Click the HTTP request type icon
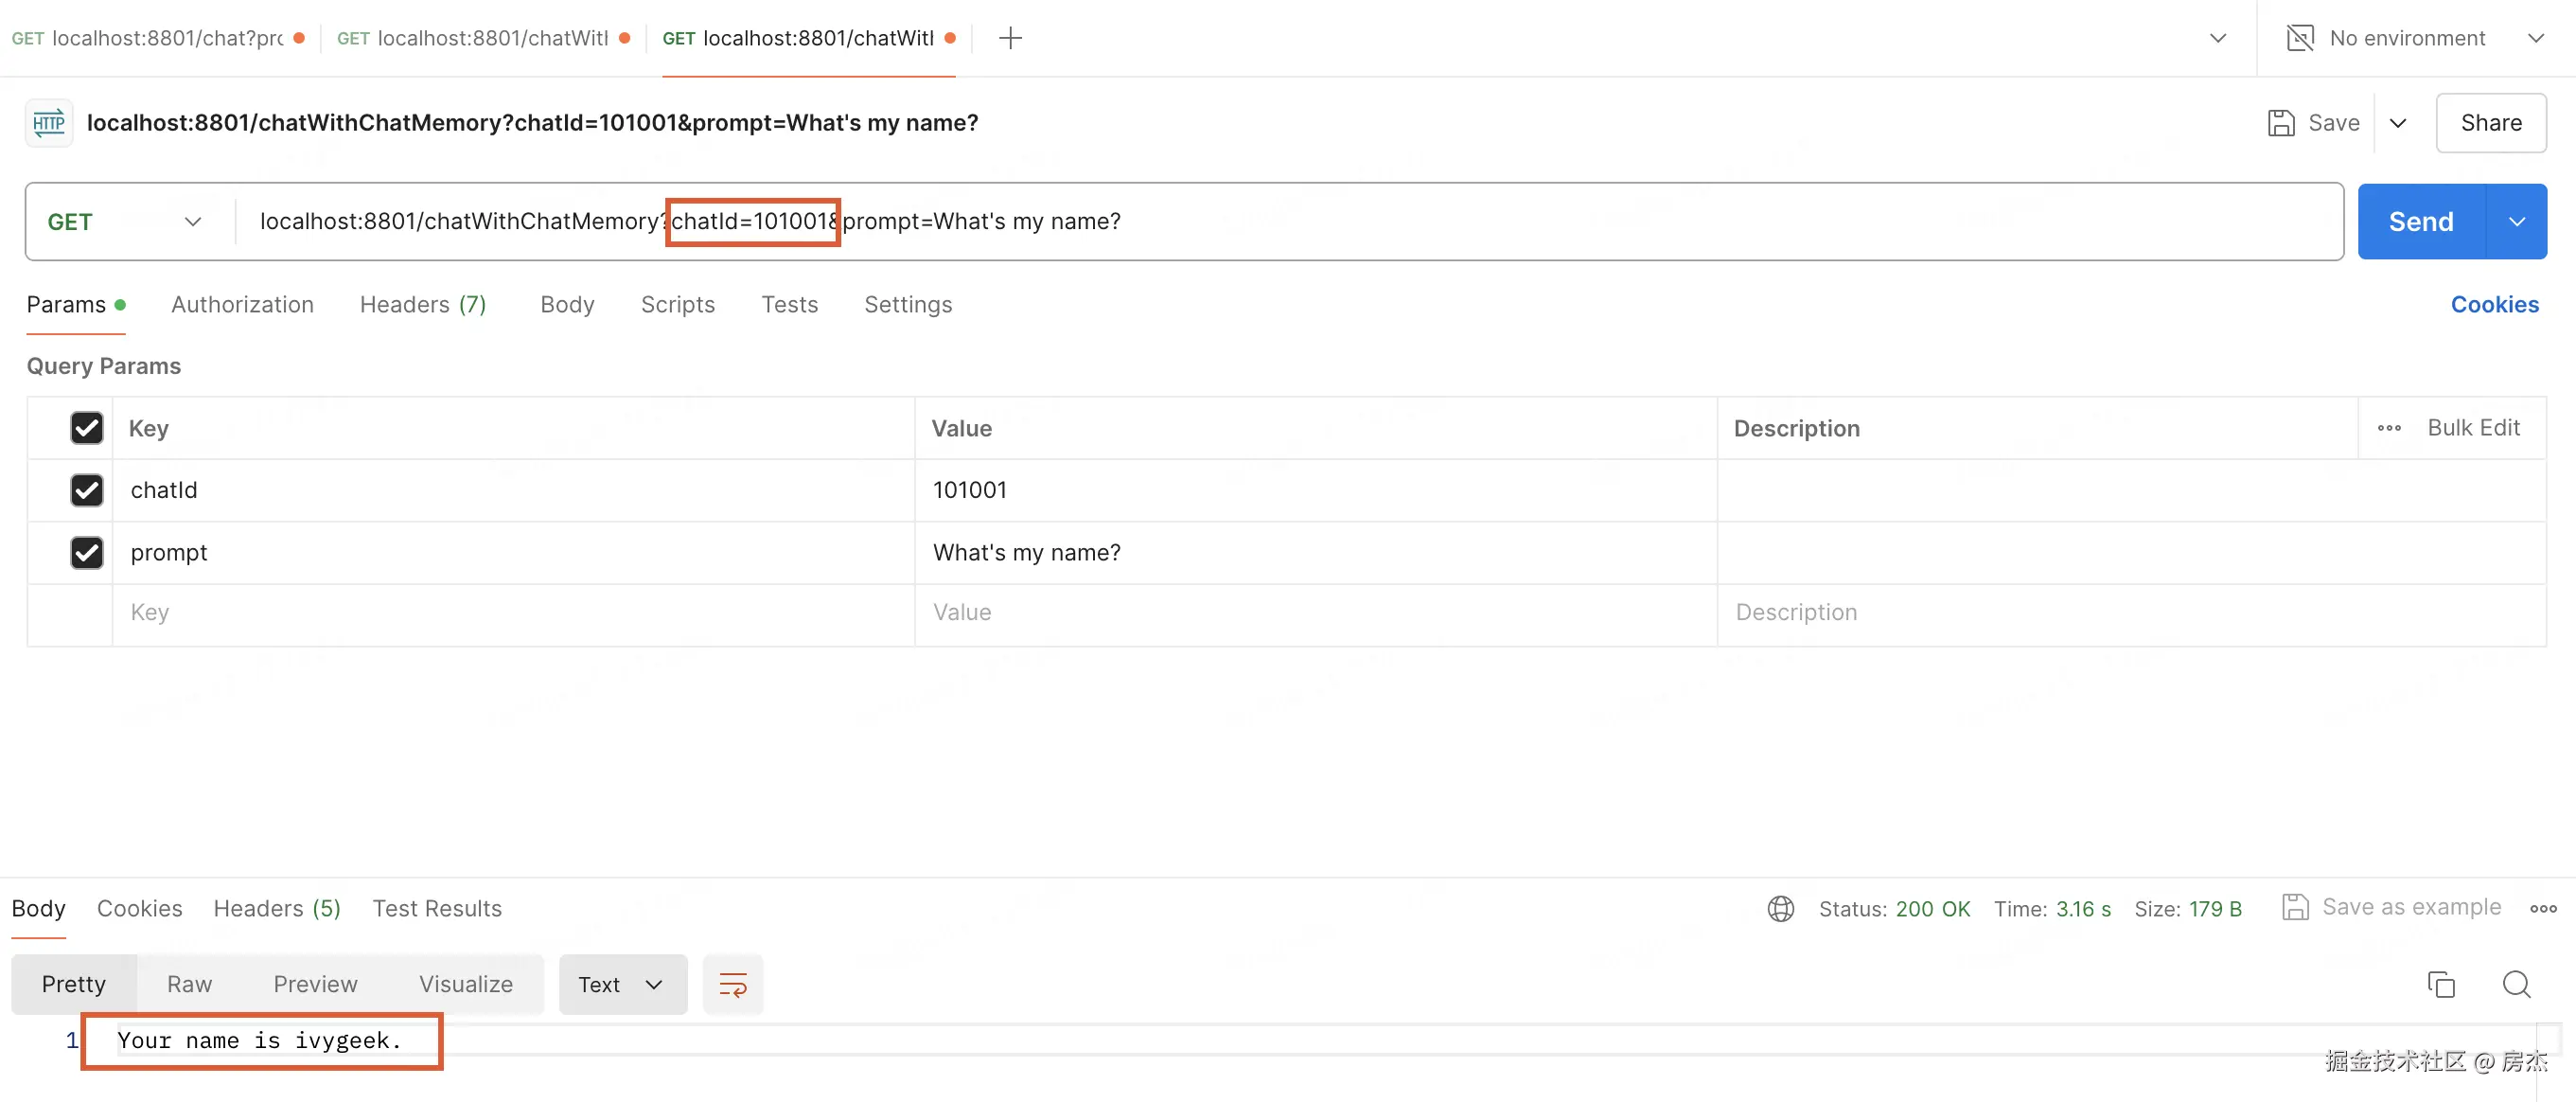The image size is (2576, 1102). pos(49,123)
